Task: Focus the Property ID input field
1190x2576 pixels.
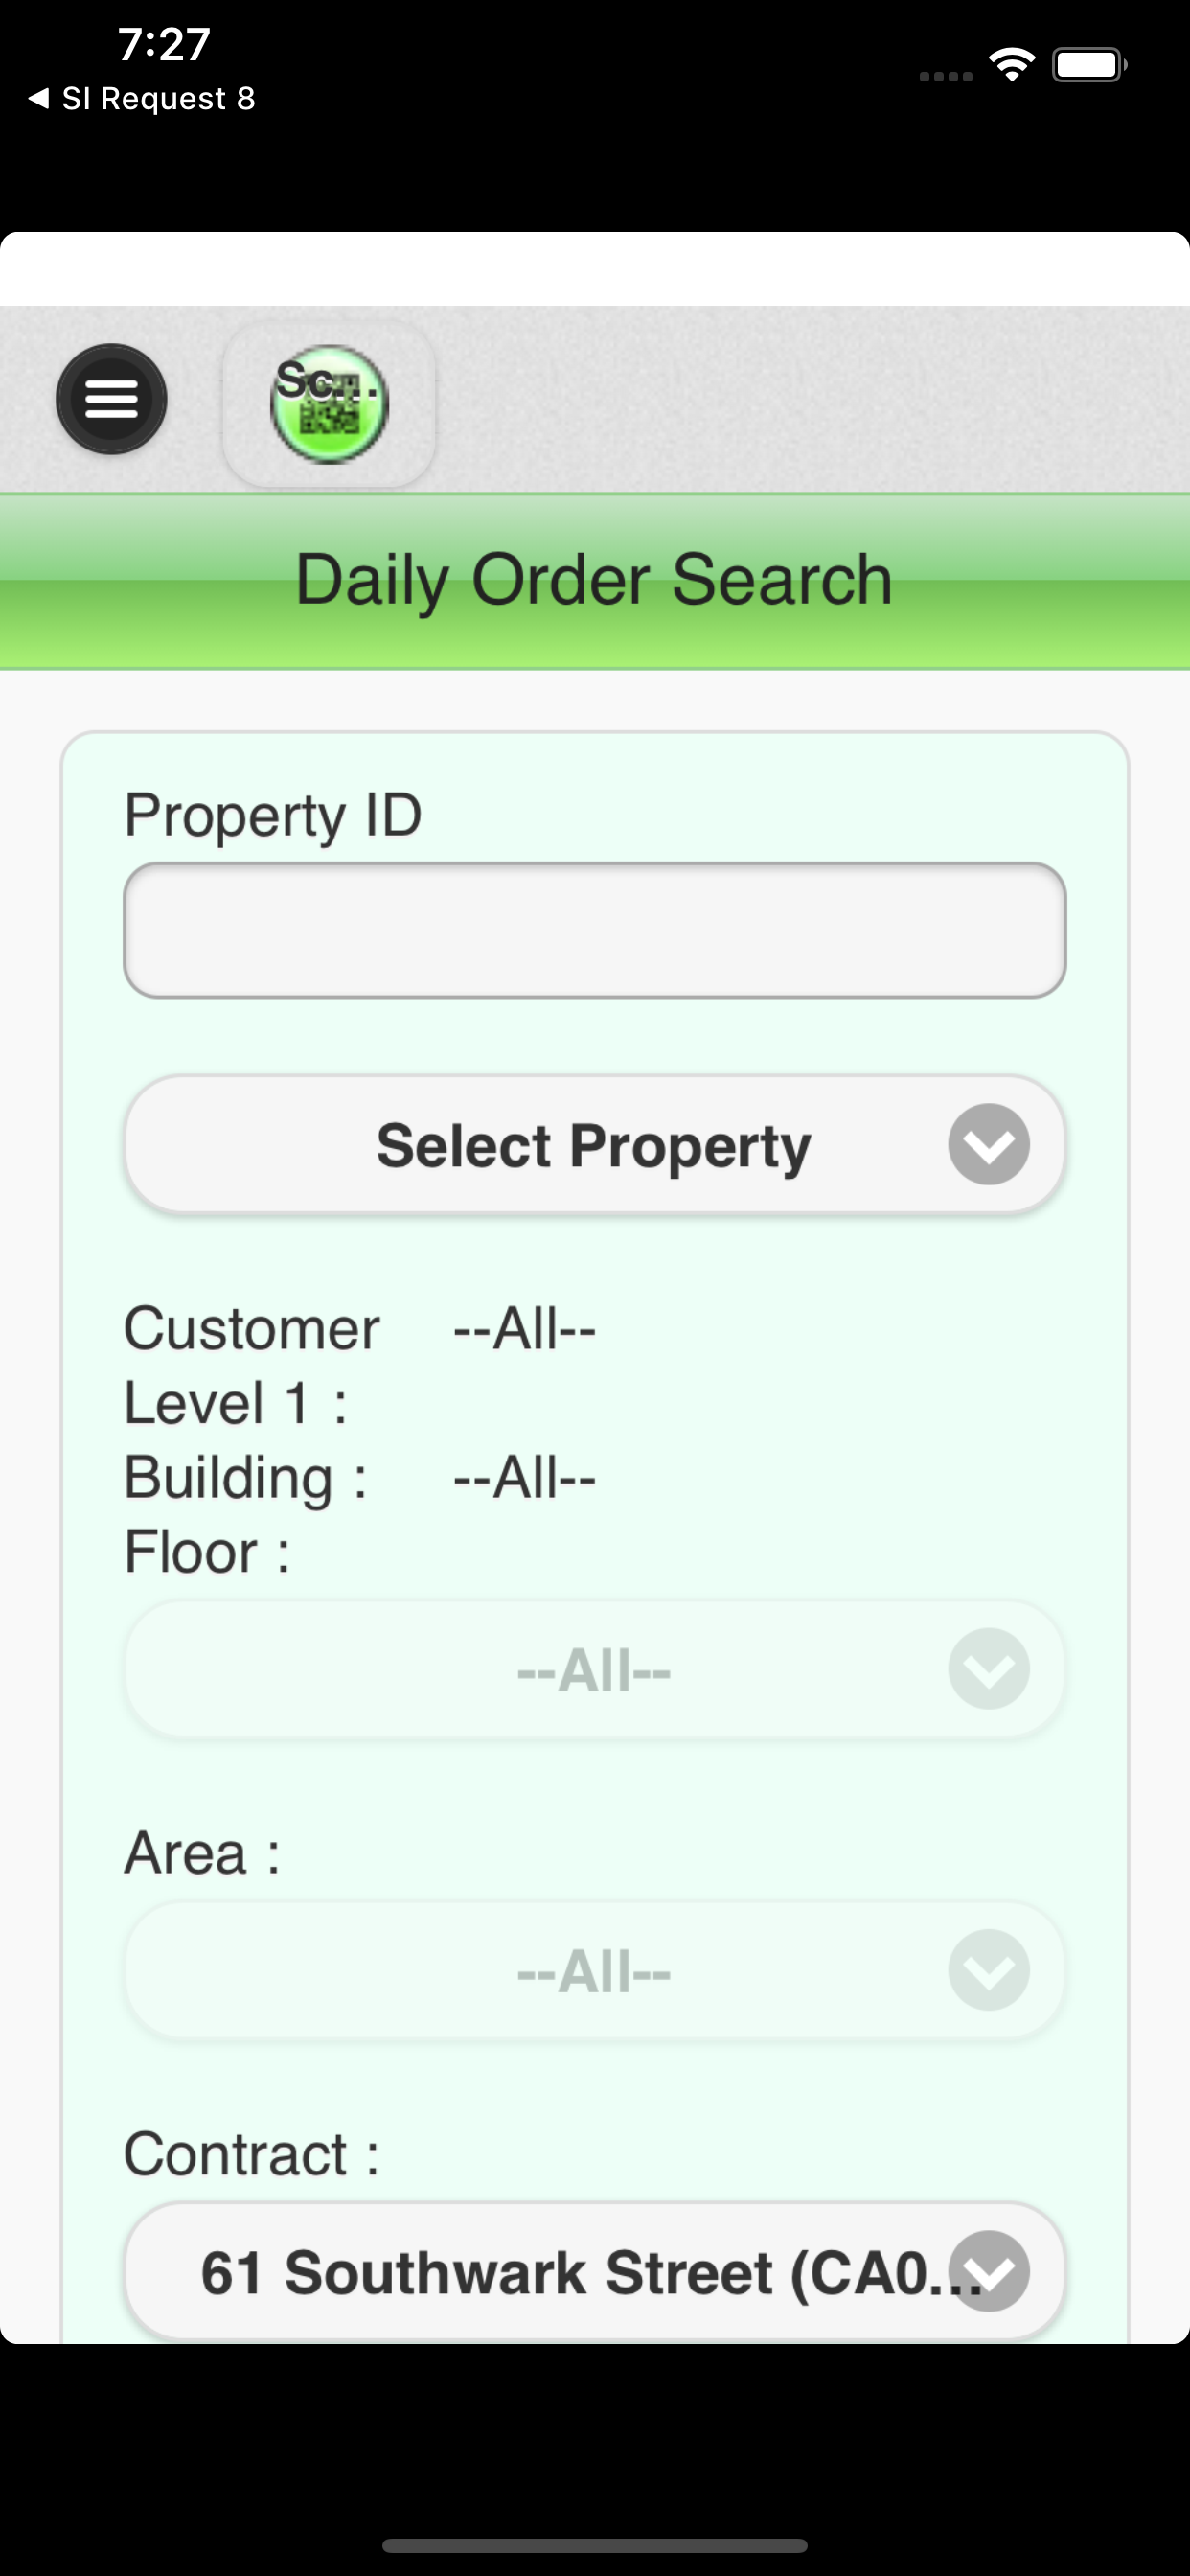Action: [x=594, y=930]
